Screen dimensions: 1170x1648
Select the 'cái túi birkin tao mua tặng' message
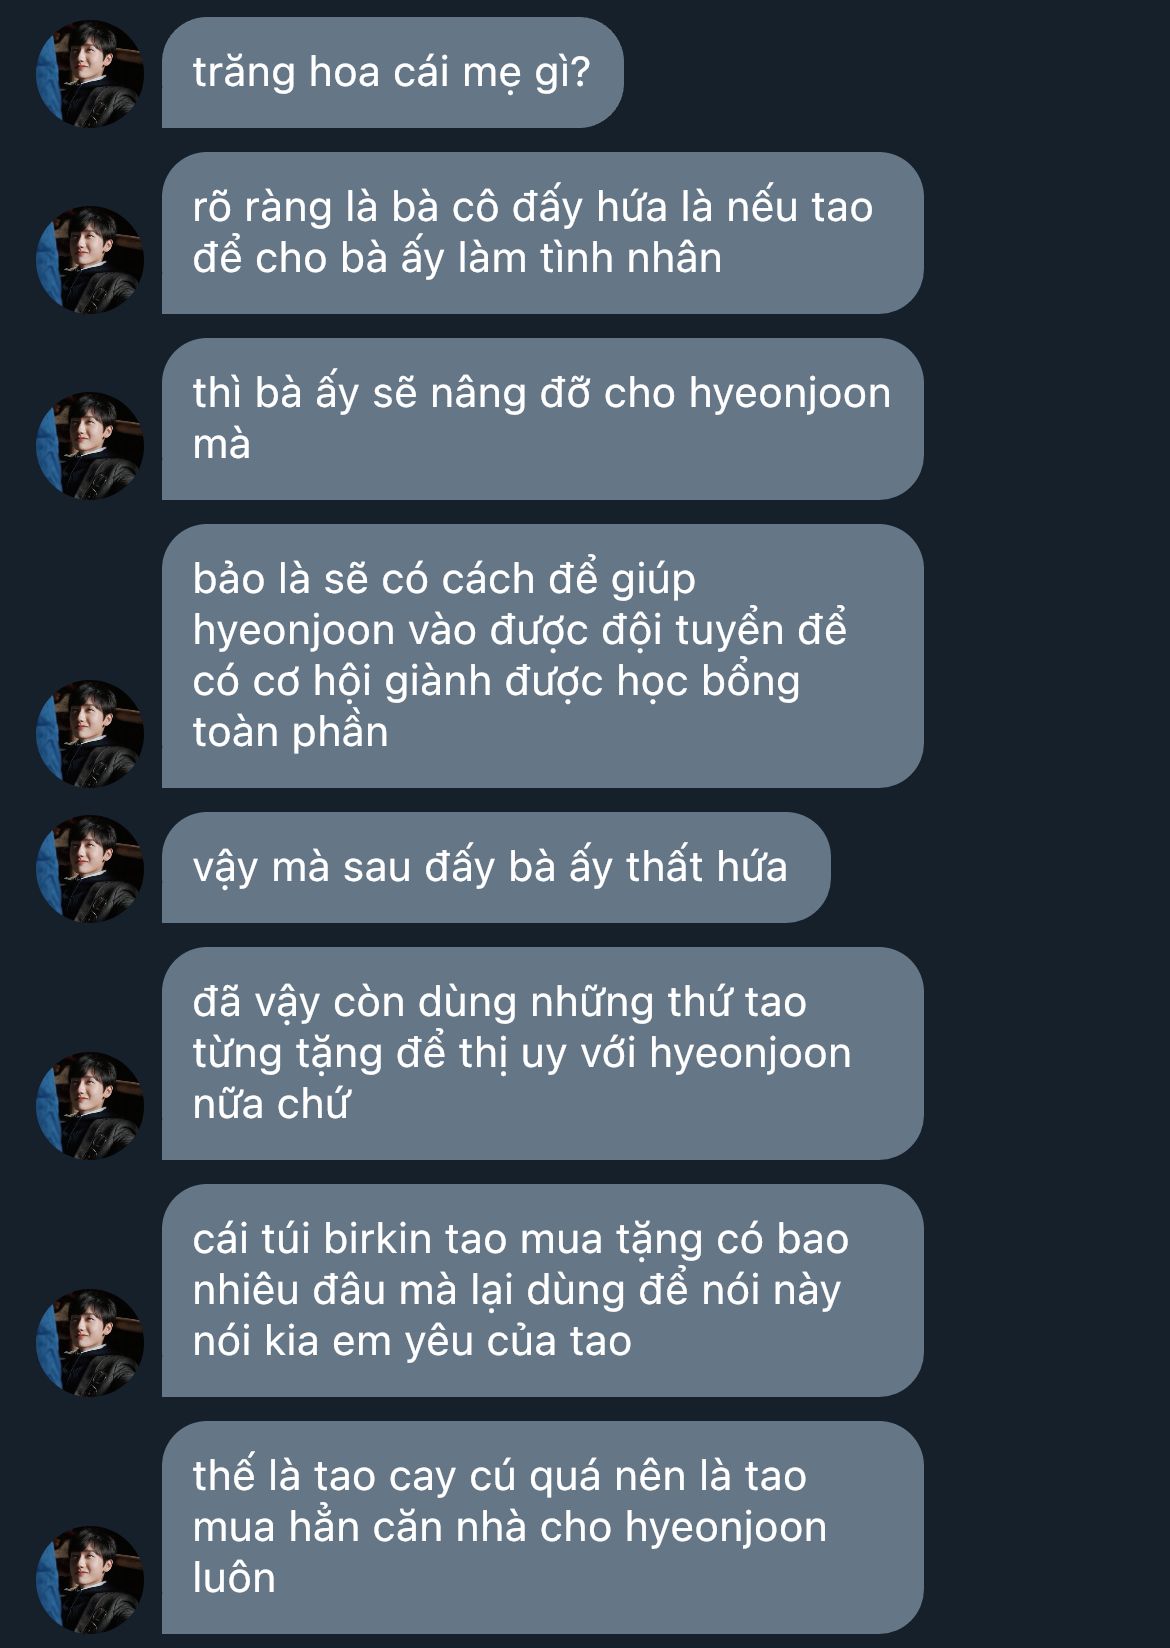tap(542, 1291)
